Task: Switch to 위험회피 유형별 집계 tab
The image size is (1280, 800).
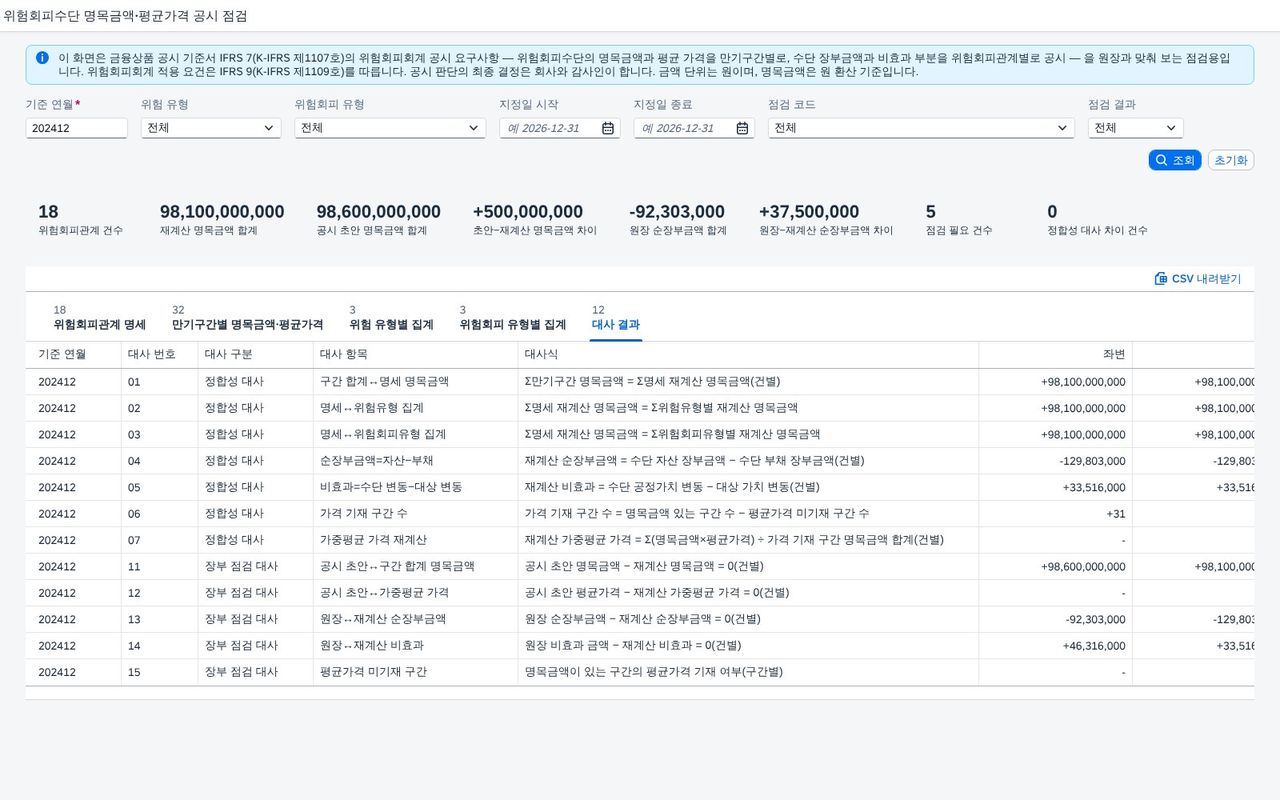Action: coord(513,318)
